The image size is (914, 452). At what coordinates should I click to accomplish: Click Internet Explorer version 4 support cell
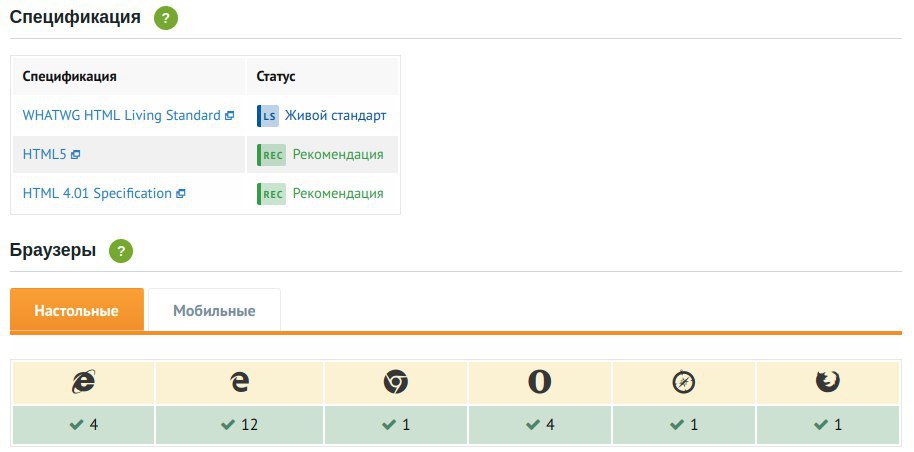click(x=84, y=425)
